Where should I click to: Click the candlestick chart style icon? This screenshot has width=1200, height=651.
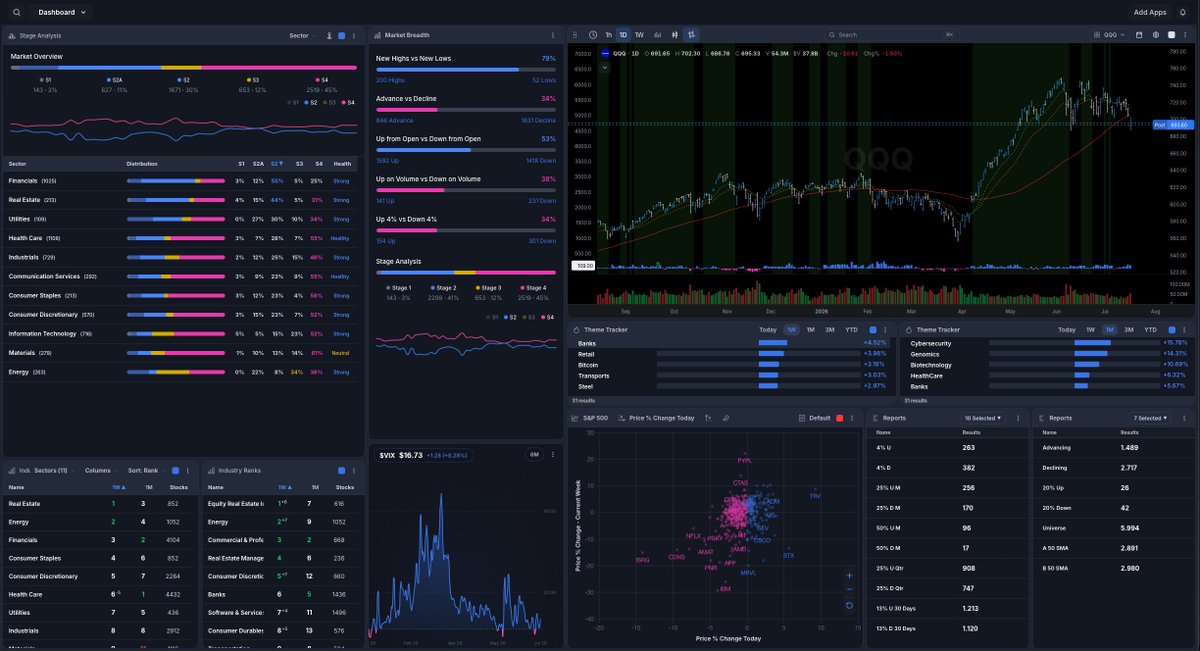674,34
